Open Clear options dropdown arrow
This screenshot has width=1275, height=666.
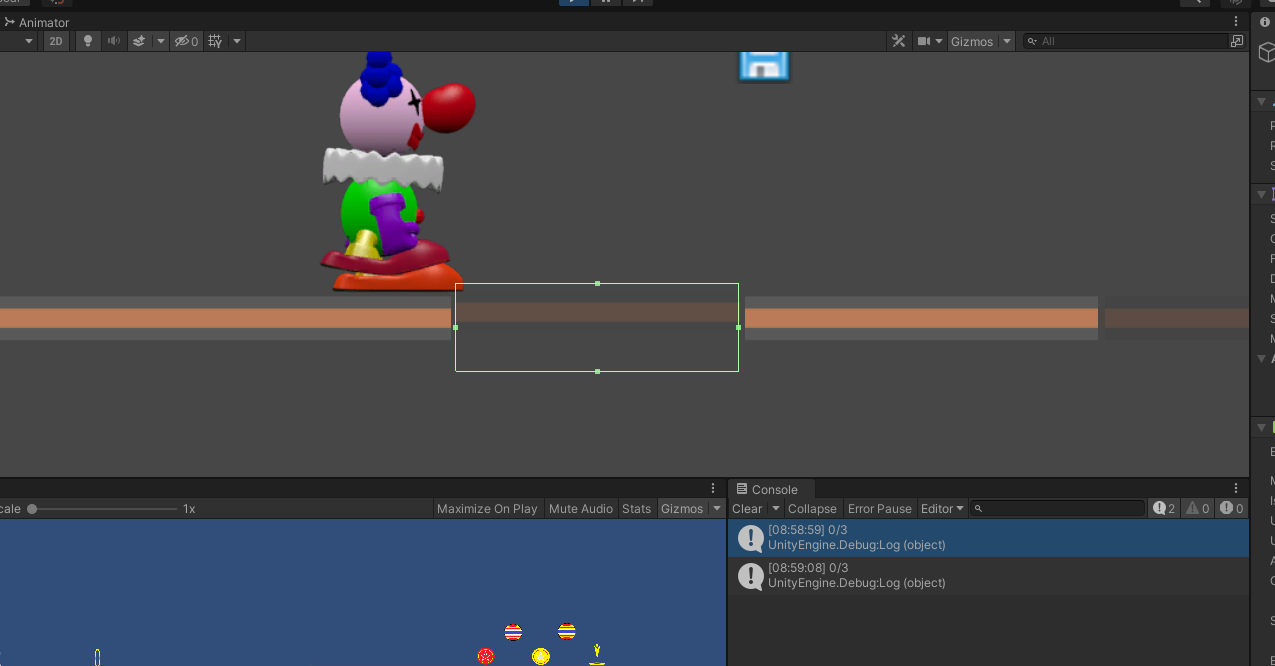[x=775, y=509]
